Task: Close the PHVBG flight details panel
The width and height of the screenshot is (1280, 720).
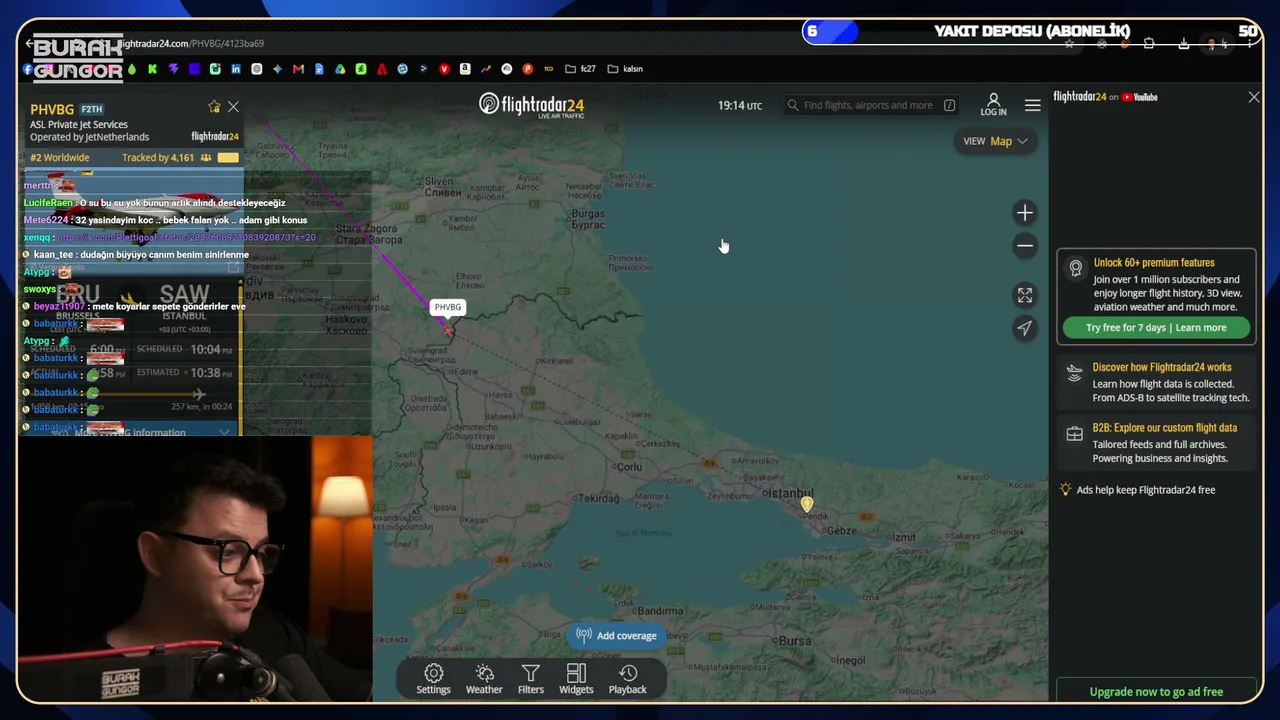Action: [233, 106]
